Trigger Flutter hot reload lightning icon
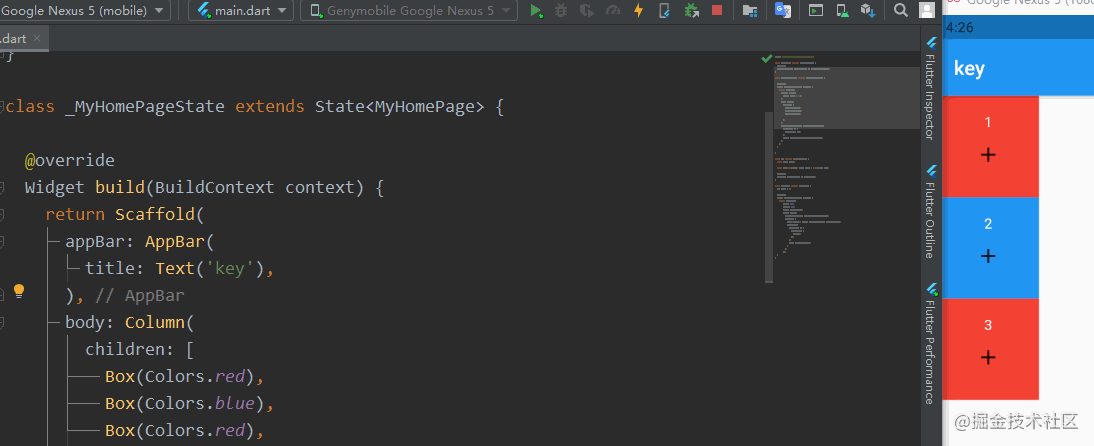Screen dimensions: 1094x446 point(638,10)
